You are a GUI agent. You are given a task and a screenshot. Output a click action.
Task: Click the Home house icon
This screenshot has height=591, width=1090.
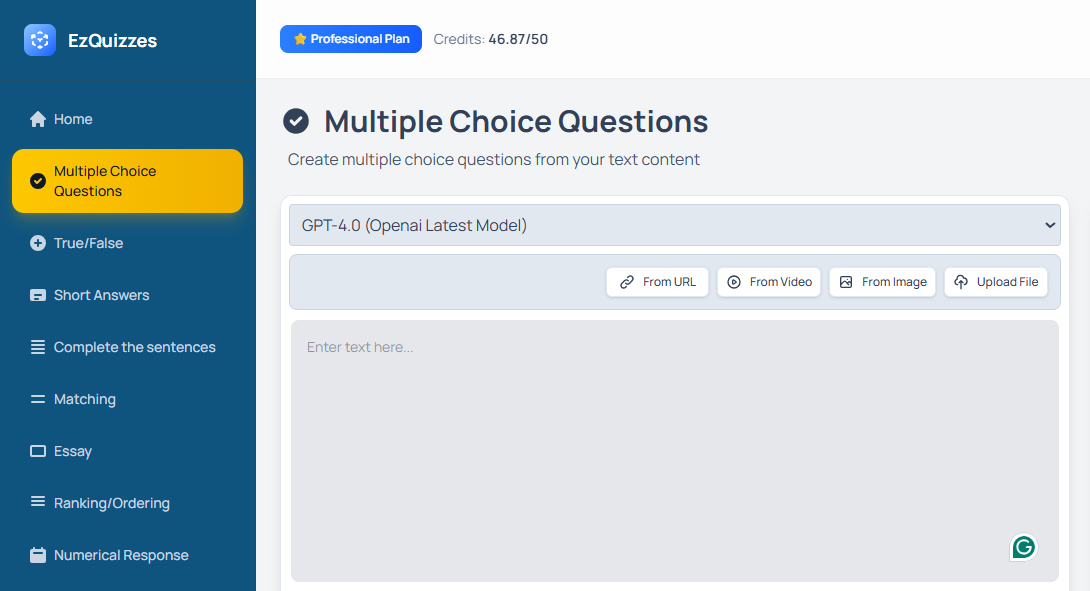point(38,119)
